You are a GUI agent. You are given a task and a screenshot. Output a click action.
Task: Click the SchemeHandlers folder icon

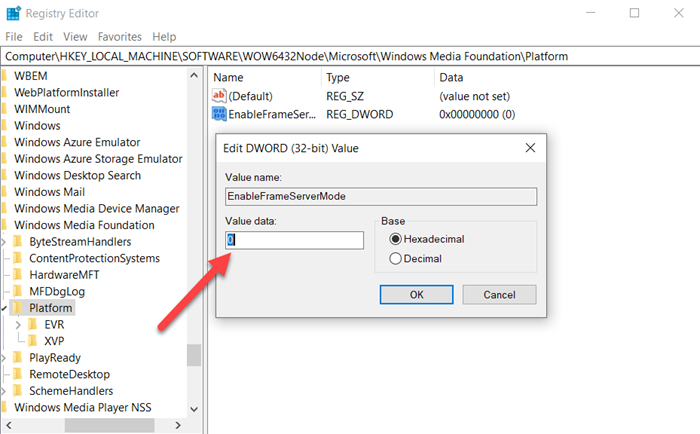pos(18,391)
